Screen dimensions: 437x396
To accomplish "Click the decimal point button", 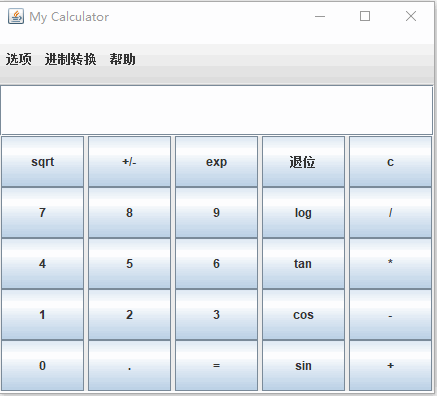I will point(129,366).
